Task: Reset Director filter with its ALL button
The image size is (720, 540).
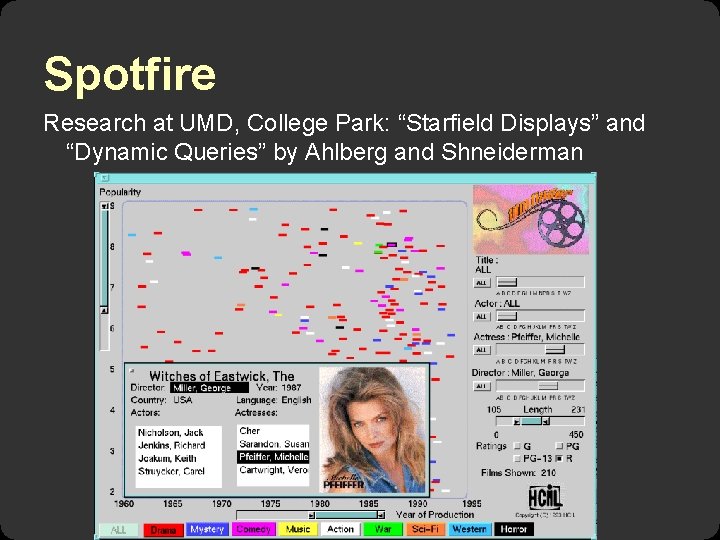Action: pos(482,386)
